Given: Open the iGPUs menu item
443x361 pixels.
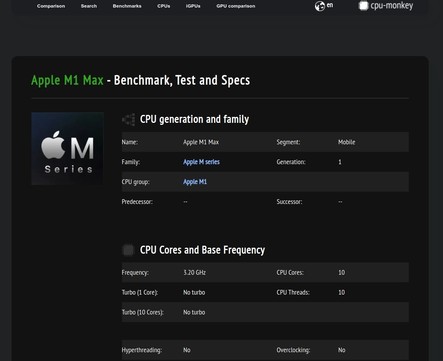Looking at the screenshot, I should (x=193, y=6).
